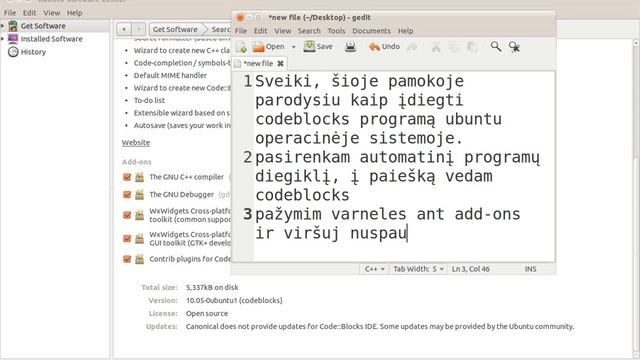Open the C++ language dropdown in status bar
This screenshot has width=640, height=360.
click(x=374, y=269)
